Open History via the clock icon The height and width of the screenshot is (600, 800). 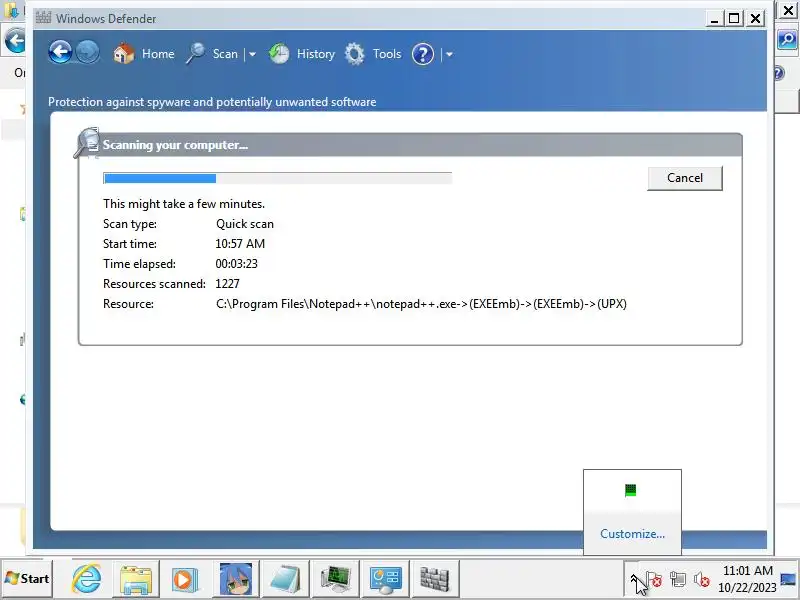tap(279, 54)
